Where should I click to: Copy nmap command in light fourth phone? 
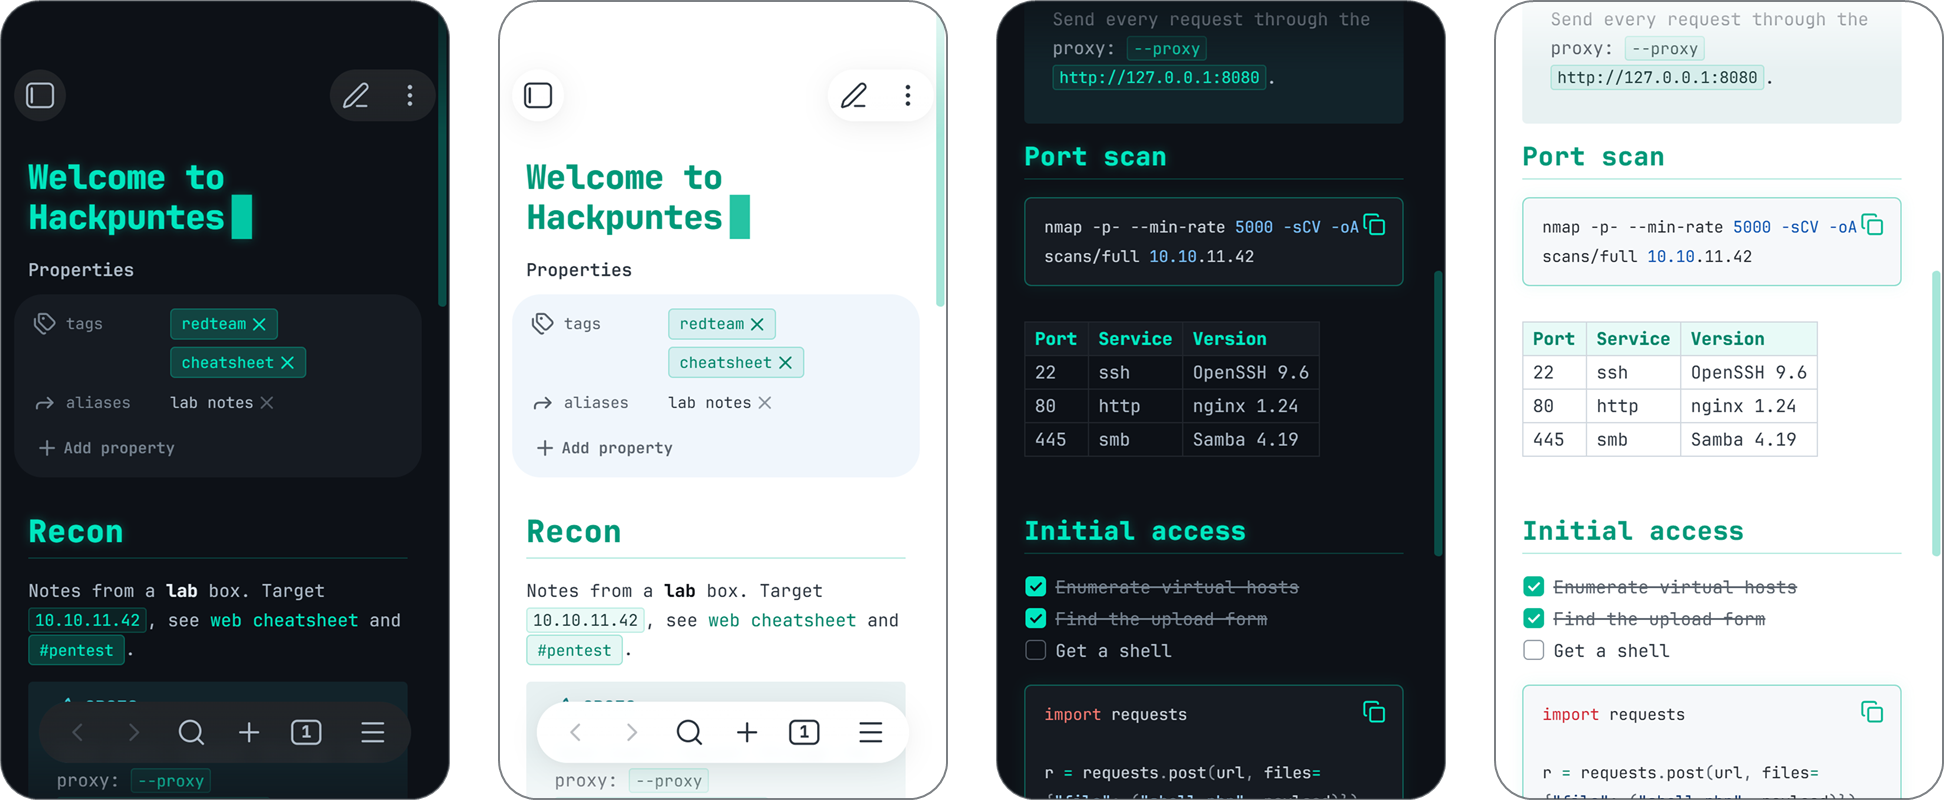tap(1873, 225)
